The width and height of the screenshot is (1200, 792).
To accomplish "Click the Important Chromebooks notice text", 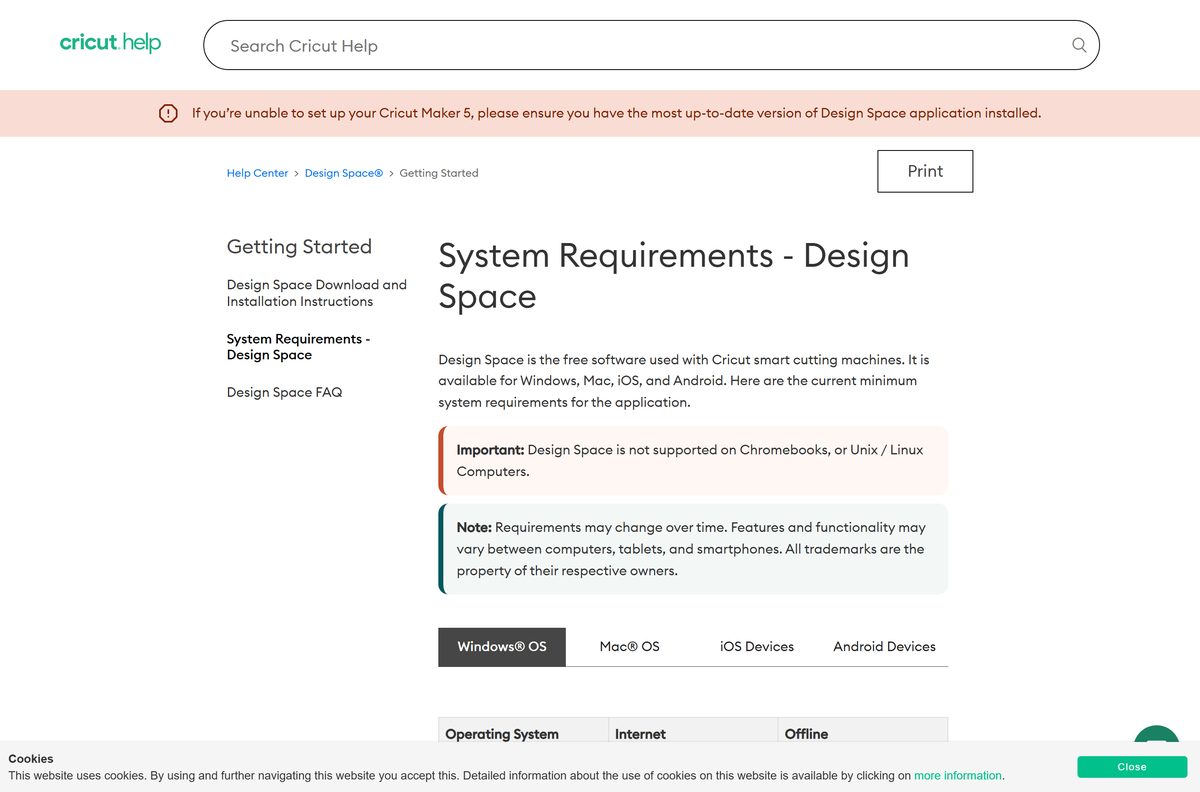I will tap(692, 461).
